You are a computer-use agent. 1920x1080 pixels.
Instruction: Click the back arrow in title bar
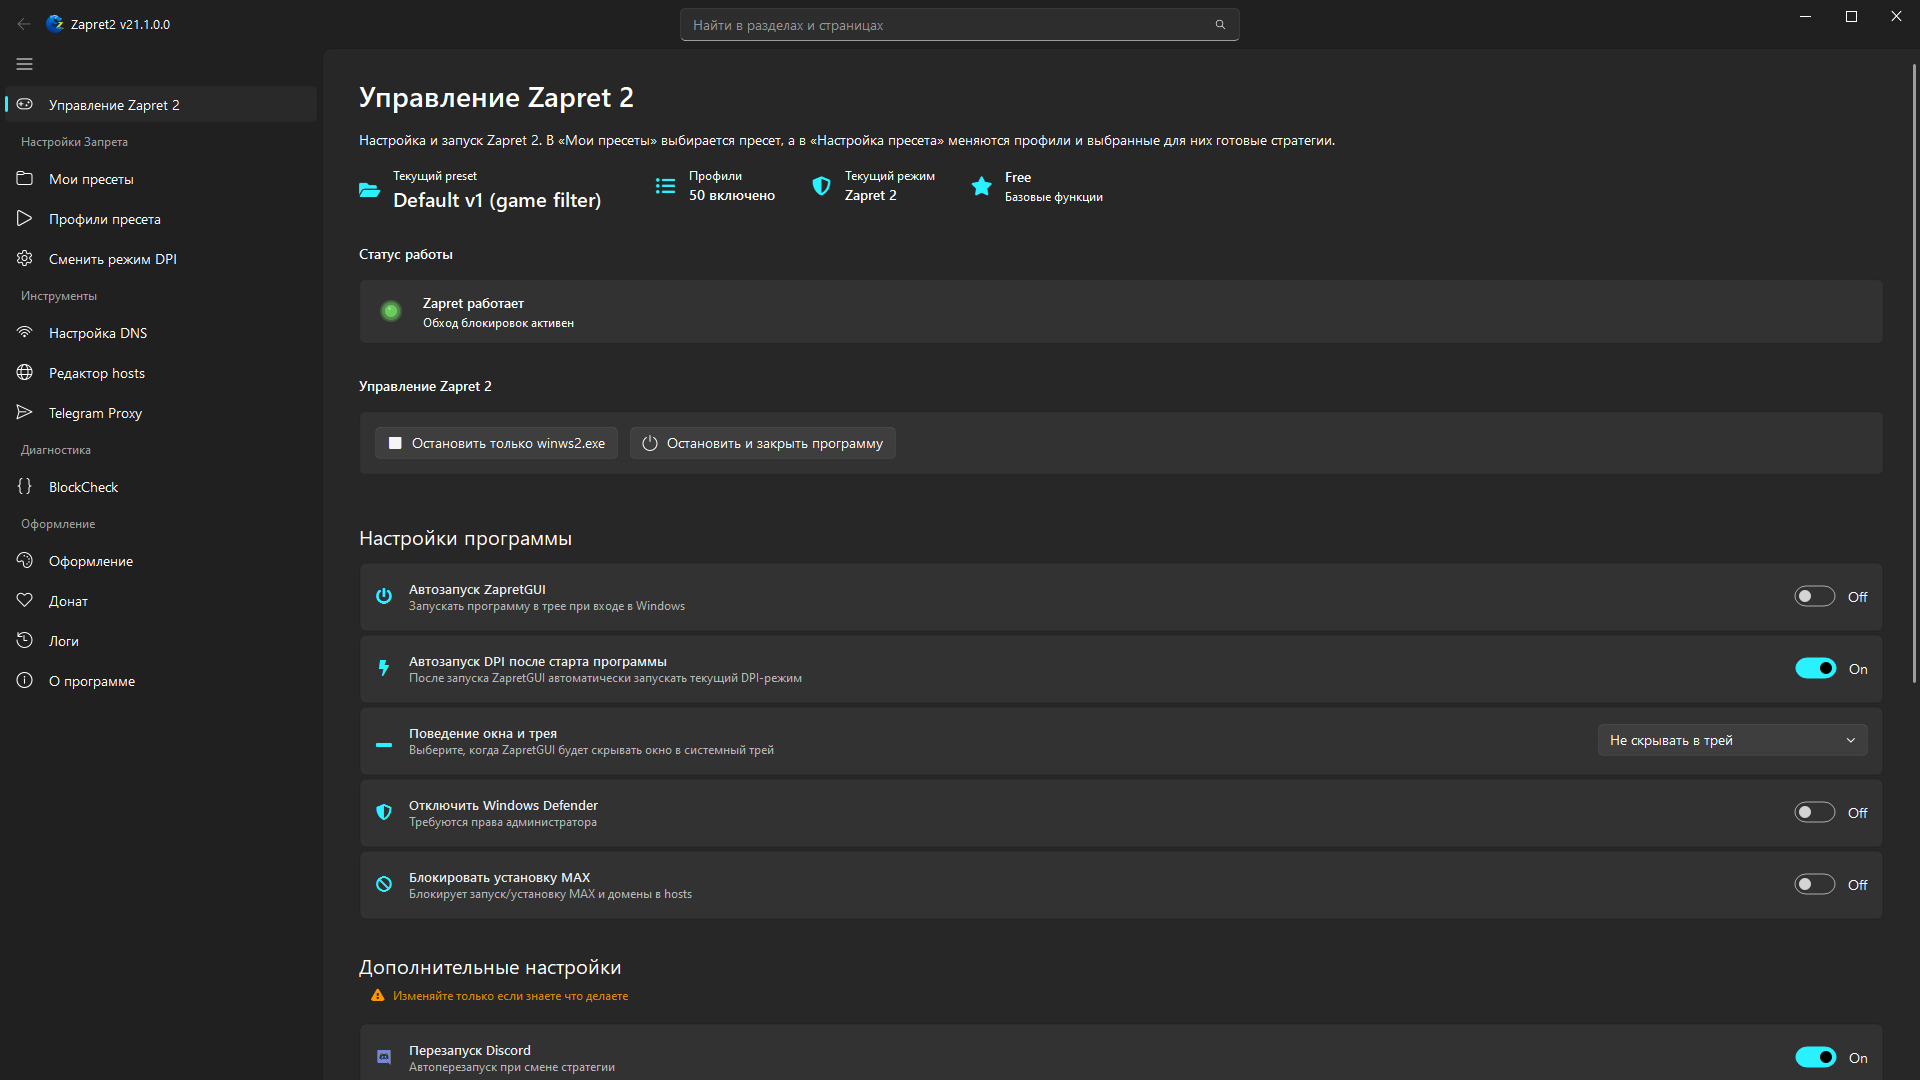point(24,24)
